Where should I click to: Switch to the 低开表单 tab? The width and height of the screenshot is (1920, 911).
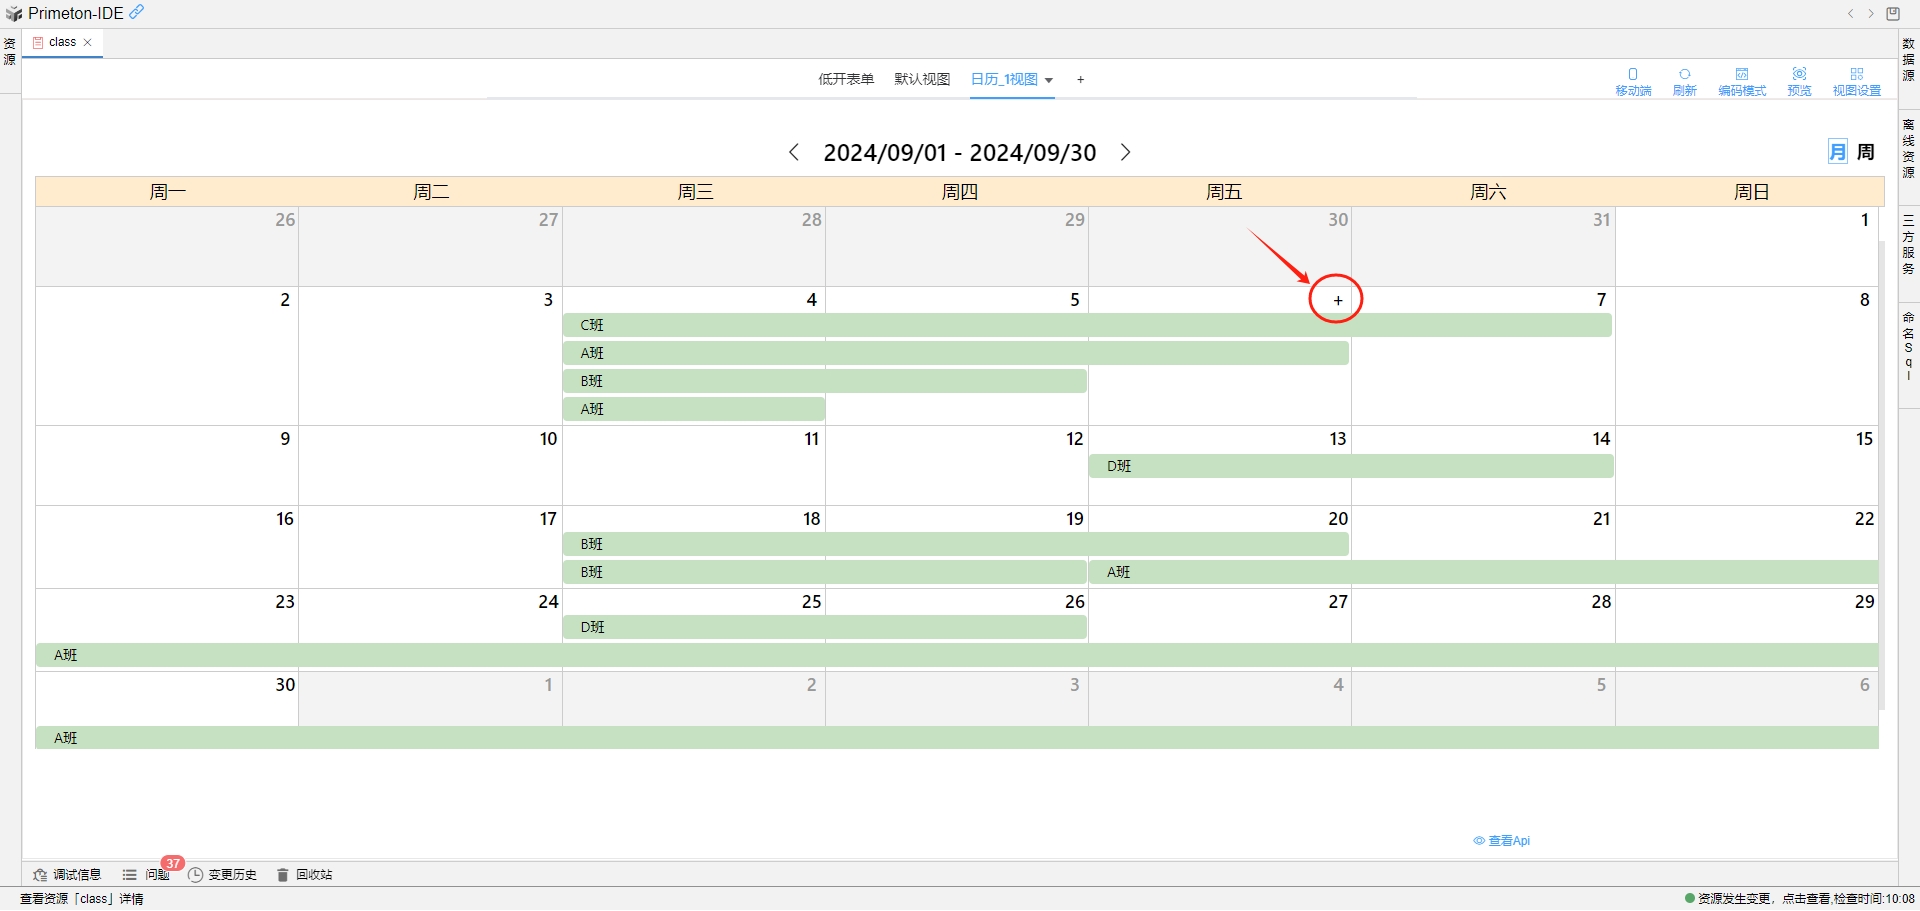tap(846, 79)
